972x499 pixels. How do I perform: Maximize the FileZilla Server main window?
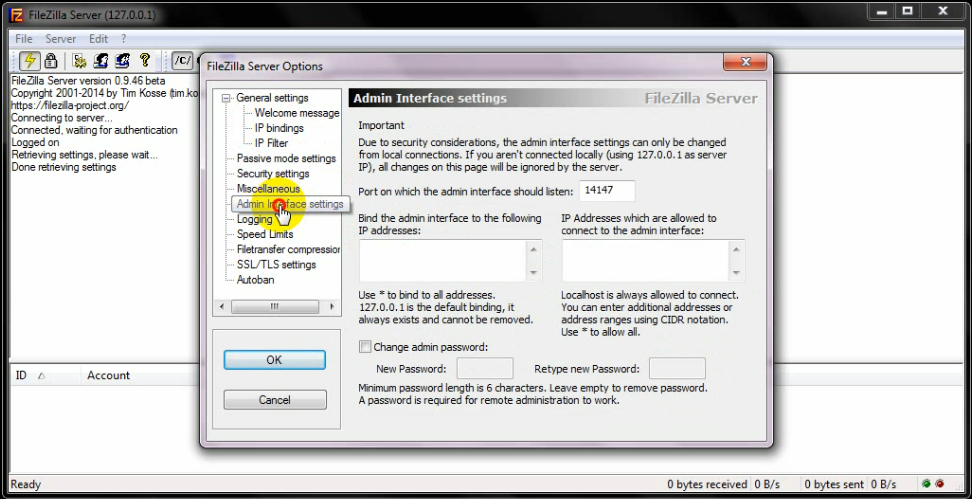click(908, 11)
